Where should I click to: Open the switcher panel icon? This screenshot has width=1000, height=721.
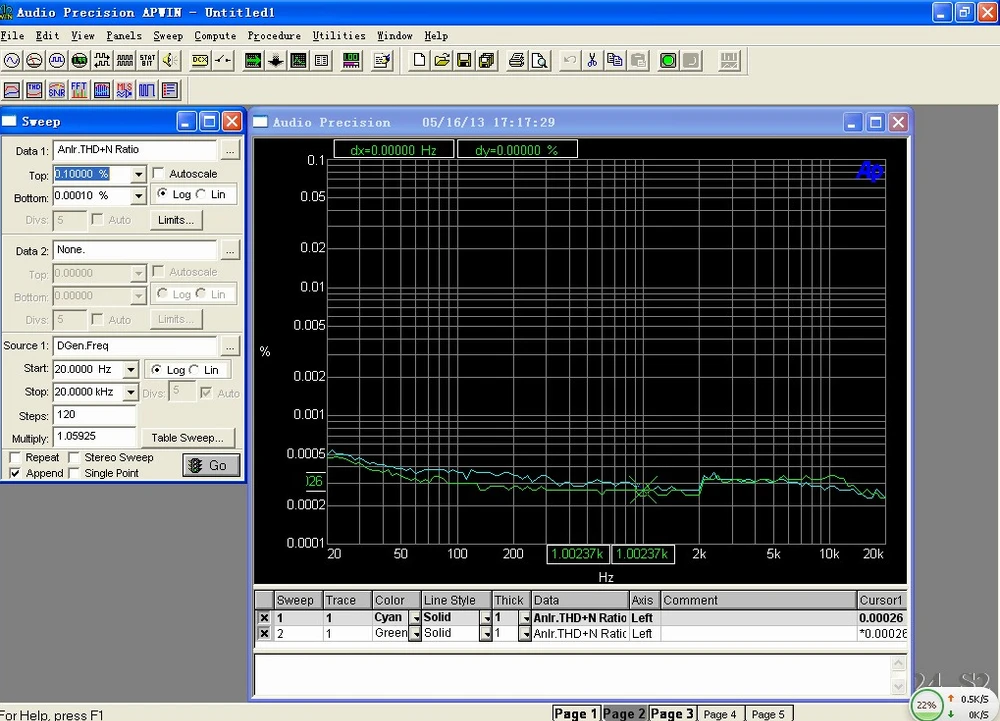[223, 61]
